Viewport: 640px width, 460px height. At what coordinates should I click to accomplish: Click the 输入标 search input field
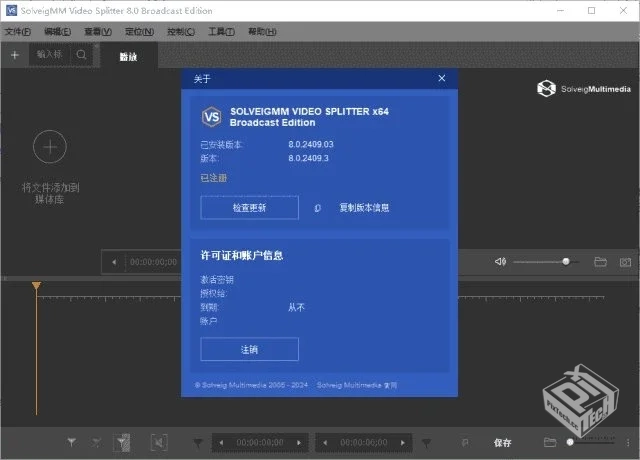pyautogui.click(x=49, y=54)
